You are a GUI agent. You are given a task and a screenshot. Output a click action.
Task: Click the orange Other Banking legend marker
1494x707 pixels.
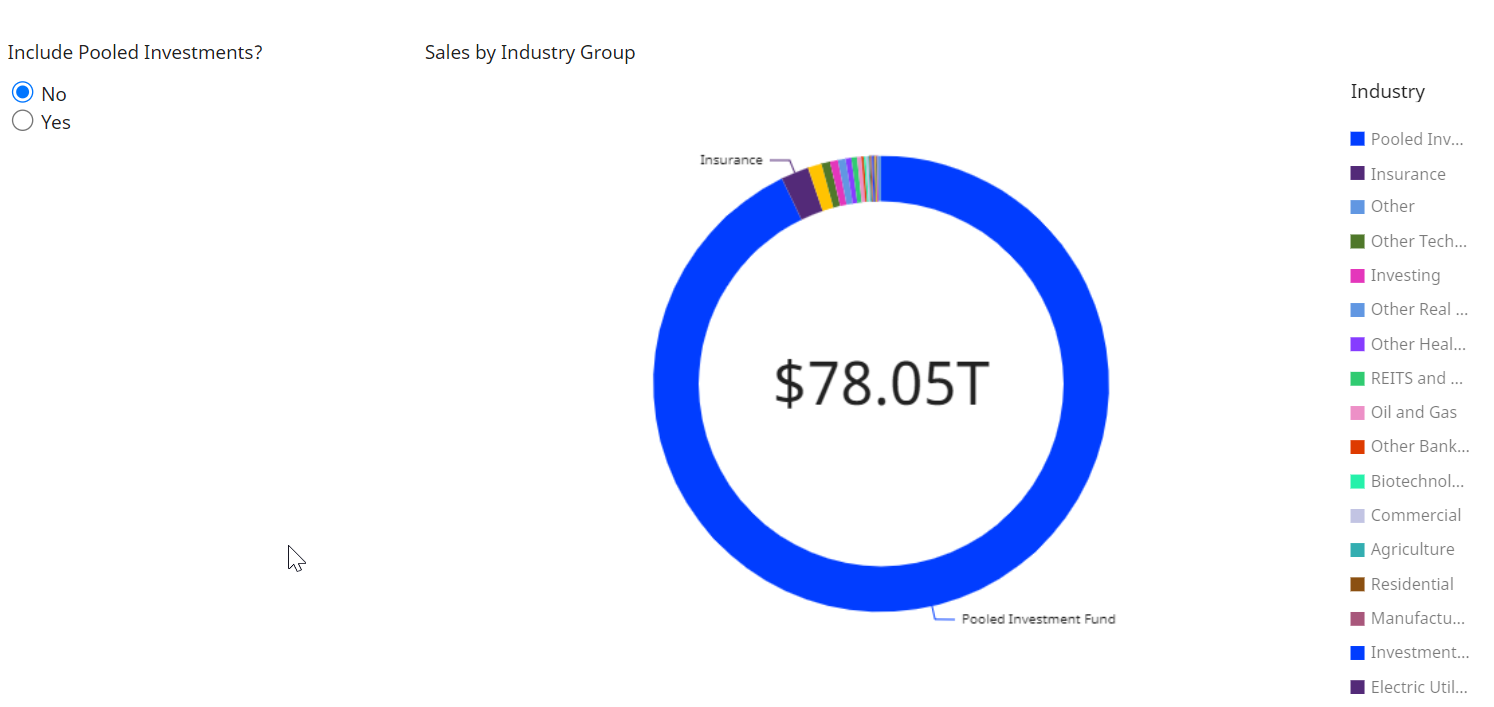tap(1357, 446)
